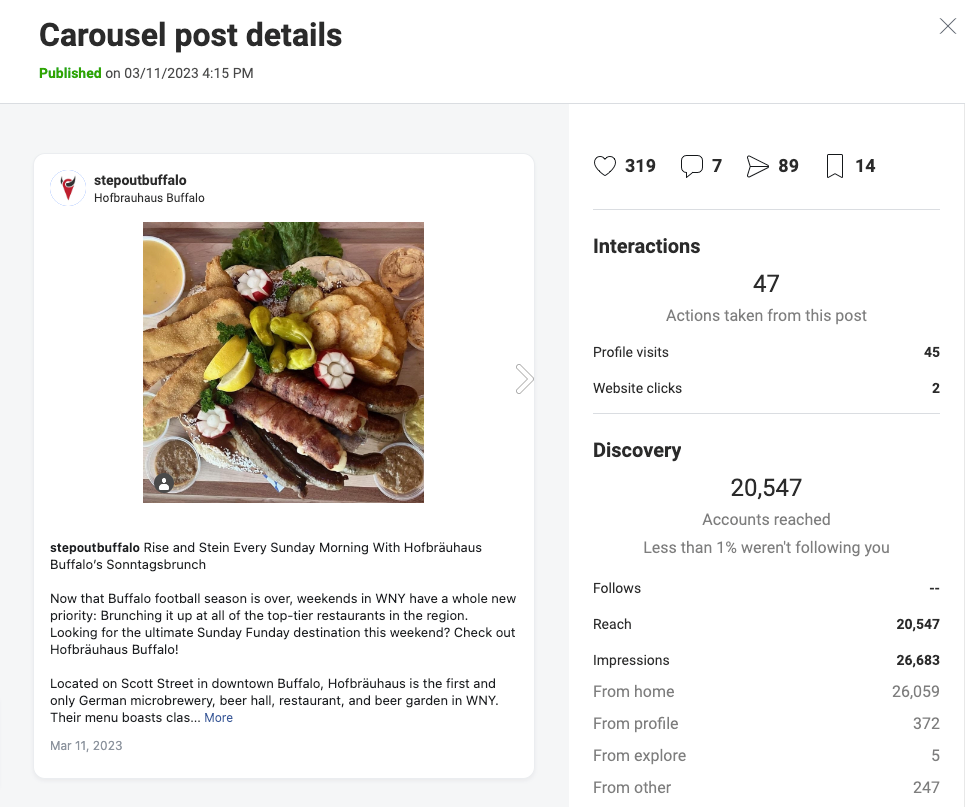Image resolution: width=965 pixels, height=807 pixels.
Task: Click the Profile visits row
Action: tap(766, 352)
